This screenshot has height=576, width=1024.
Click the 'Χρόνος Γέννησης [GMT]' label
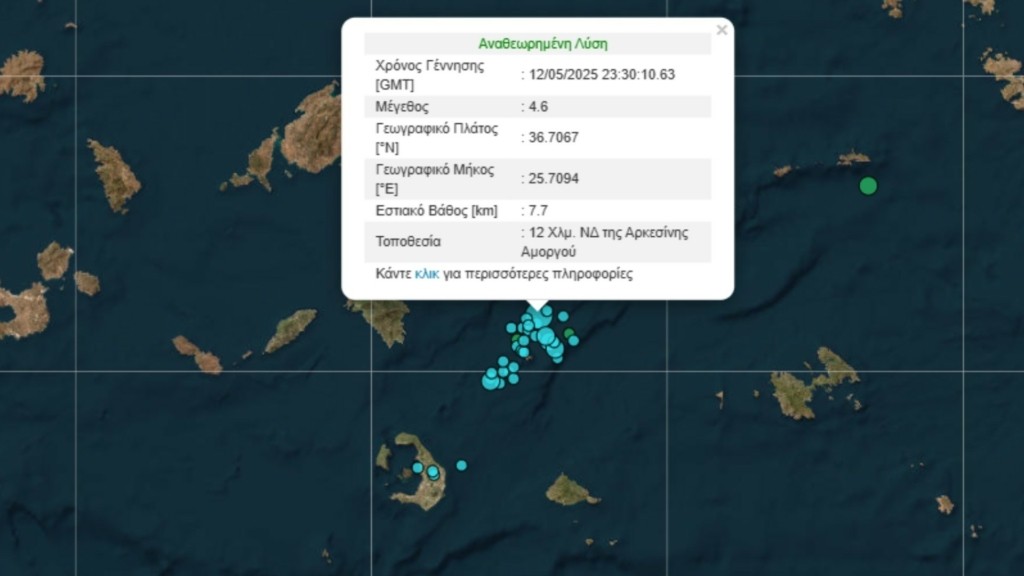[x=430, y=75]
